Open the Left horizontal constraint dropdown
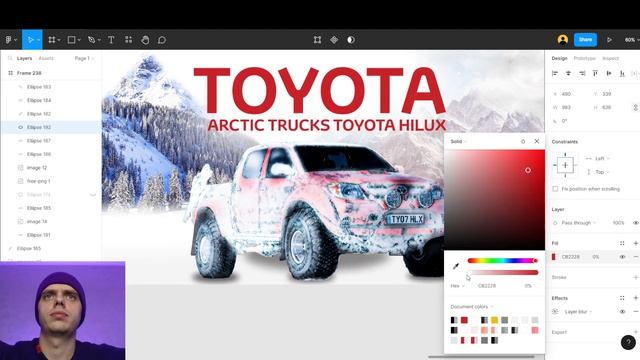The image size is (640, 360). [601, 158]
